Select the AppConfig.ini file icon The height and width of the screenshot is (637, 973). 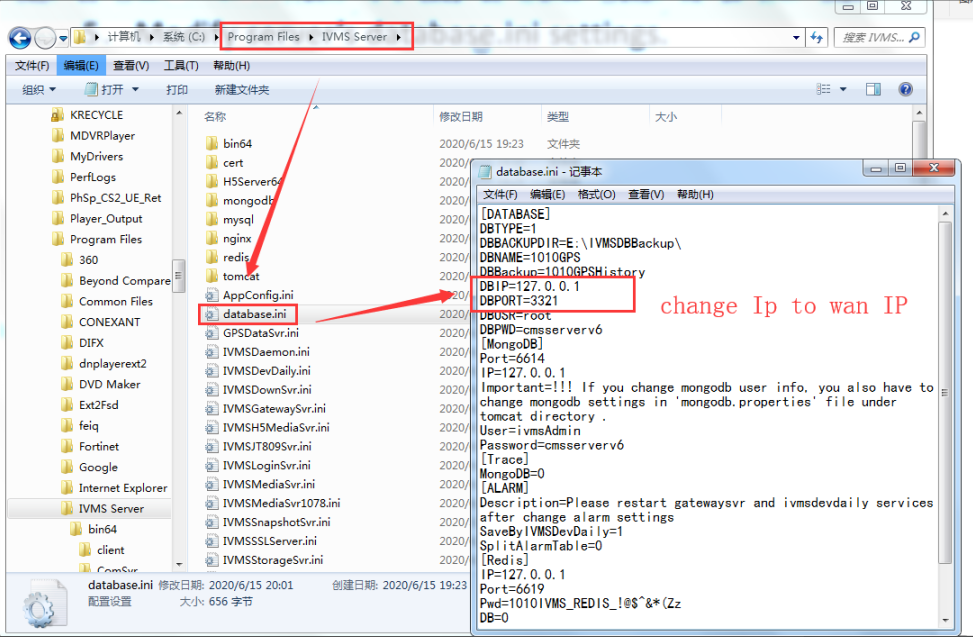tap(212, 295)
